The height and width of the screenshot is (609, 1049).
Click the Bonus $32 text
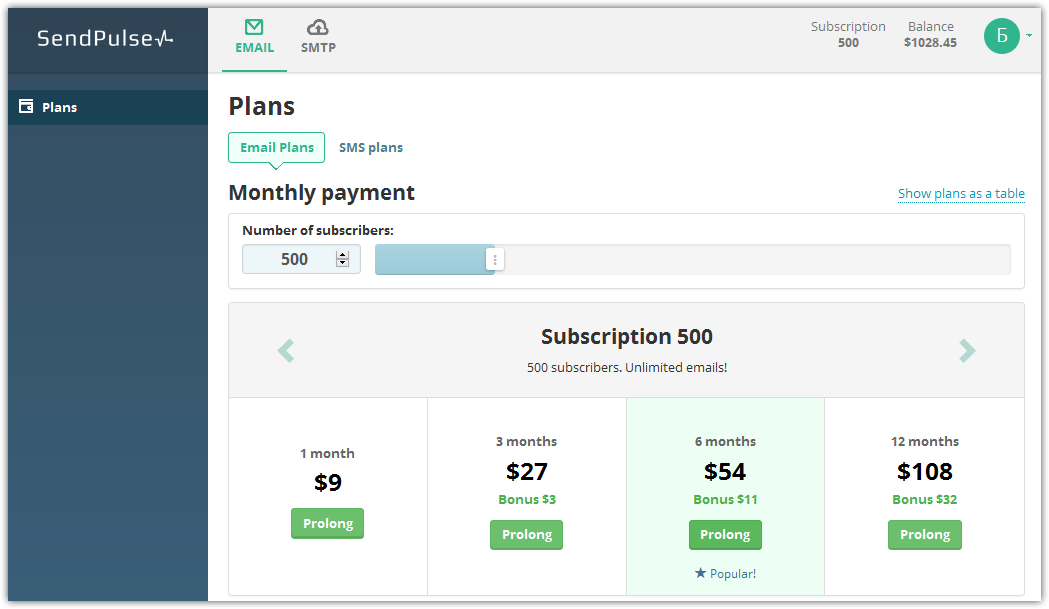[925, 499]
